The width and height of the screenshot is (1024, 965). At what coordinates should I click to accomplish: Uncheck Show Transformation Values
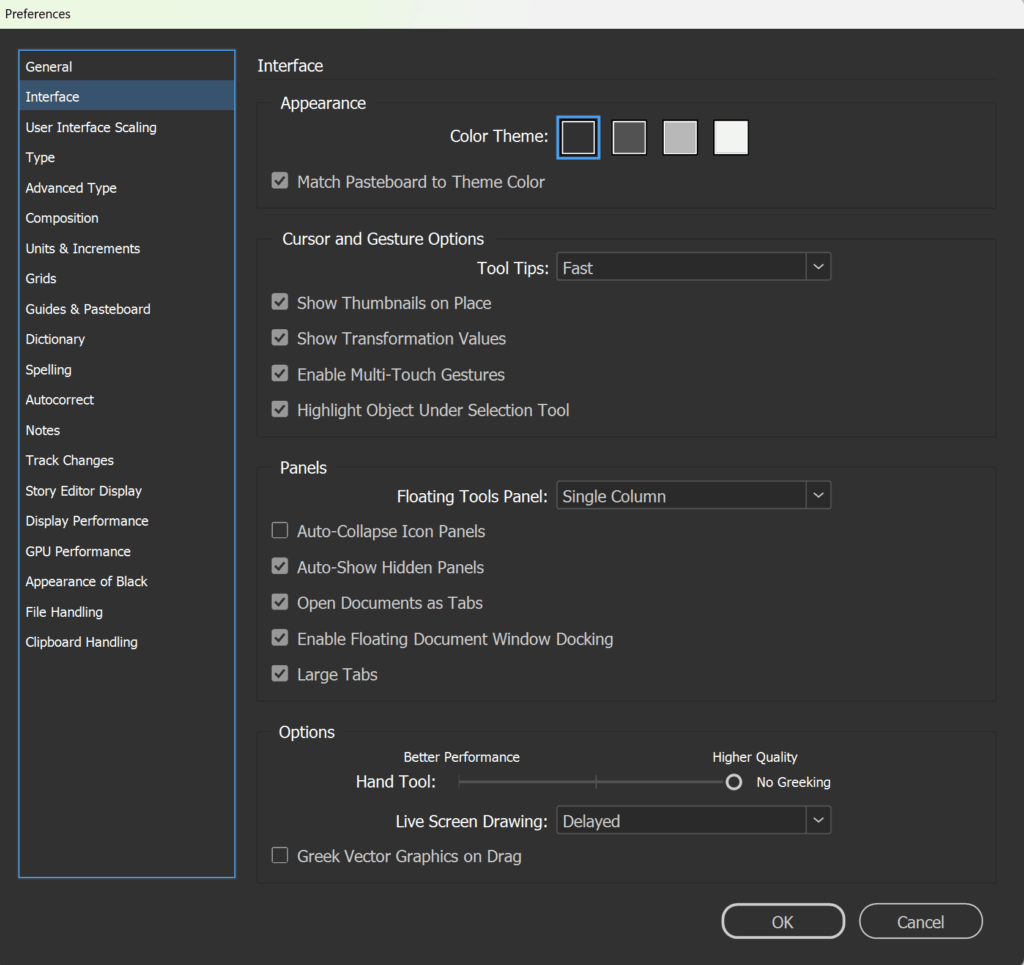pos(280,338)
